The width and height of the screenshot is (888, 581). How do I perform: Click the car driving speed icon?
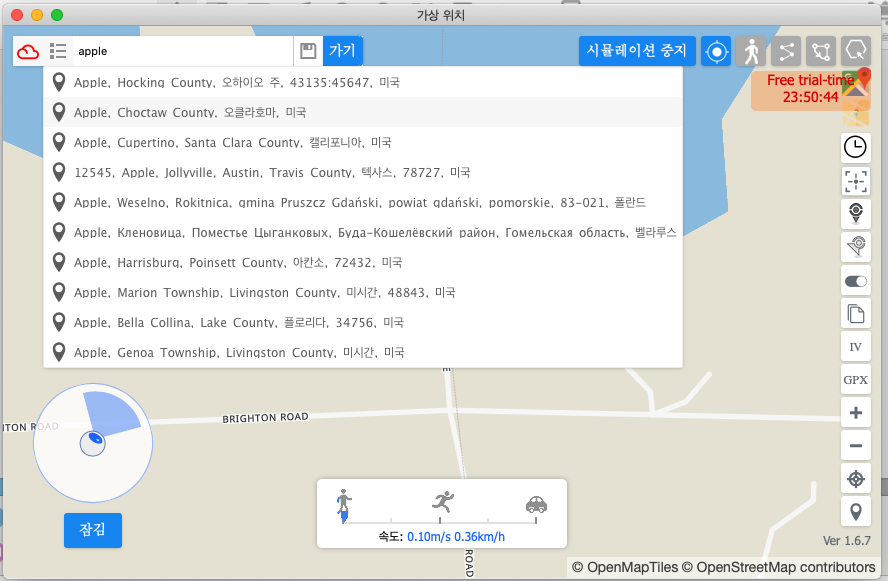(x=536, y=503)
